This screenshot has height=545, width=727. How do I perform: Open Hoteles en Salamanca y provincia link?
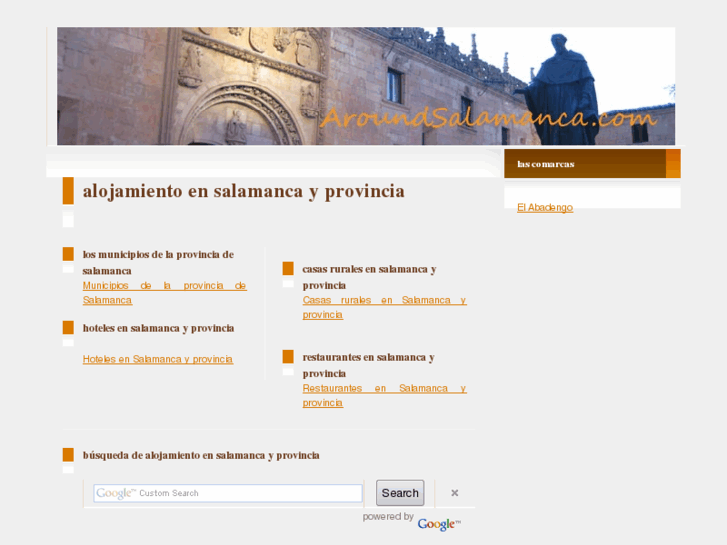pyautogui.click(x=158, y=359)
